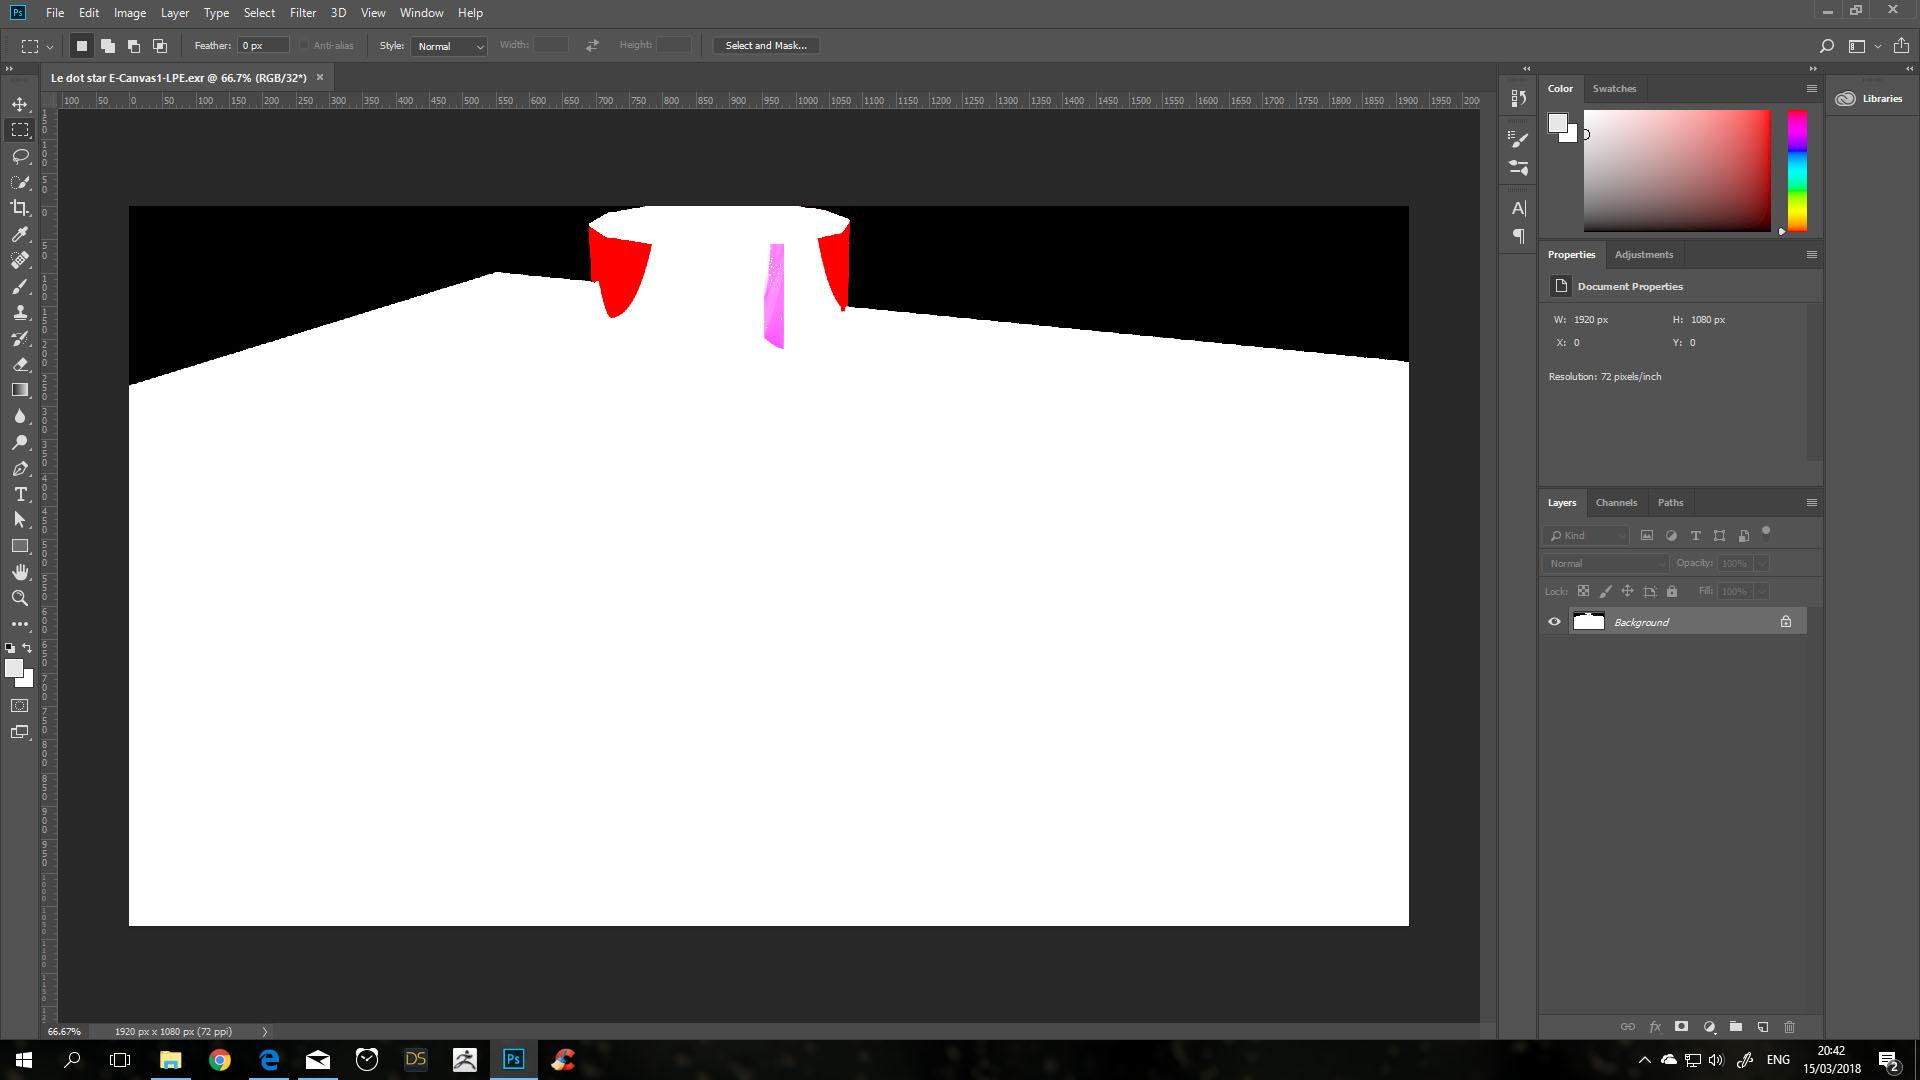Select the Lasso tool
Image resolution: width=1920 pixels, height=1080 pixels.
coord(20,156)
